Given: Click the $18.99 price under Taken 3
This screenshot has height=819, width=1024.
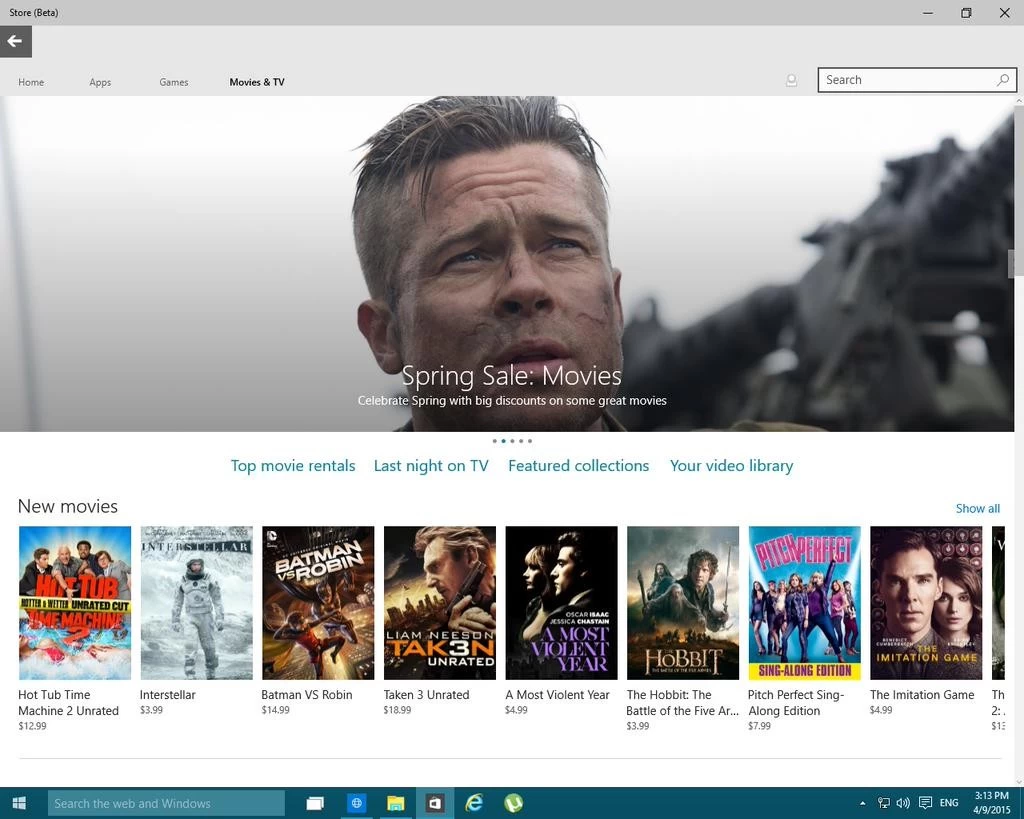Looking at the screenshot, I should pyautogui.click(x=397, y=710).
